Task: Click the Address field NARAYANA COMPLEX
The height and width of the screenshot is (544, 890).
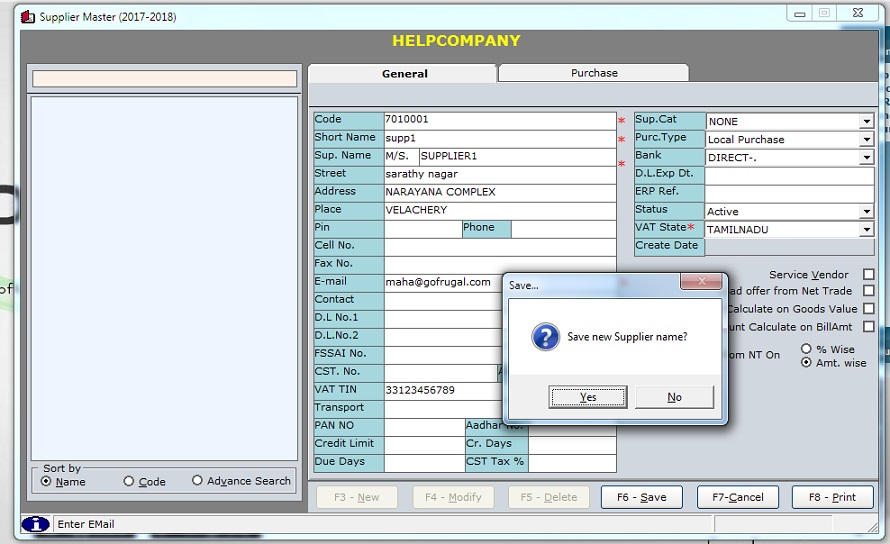Action: [499, 192]
